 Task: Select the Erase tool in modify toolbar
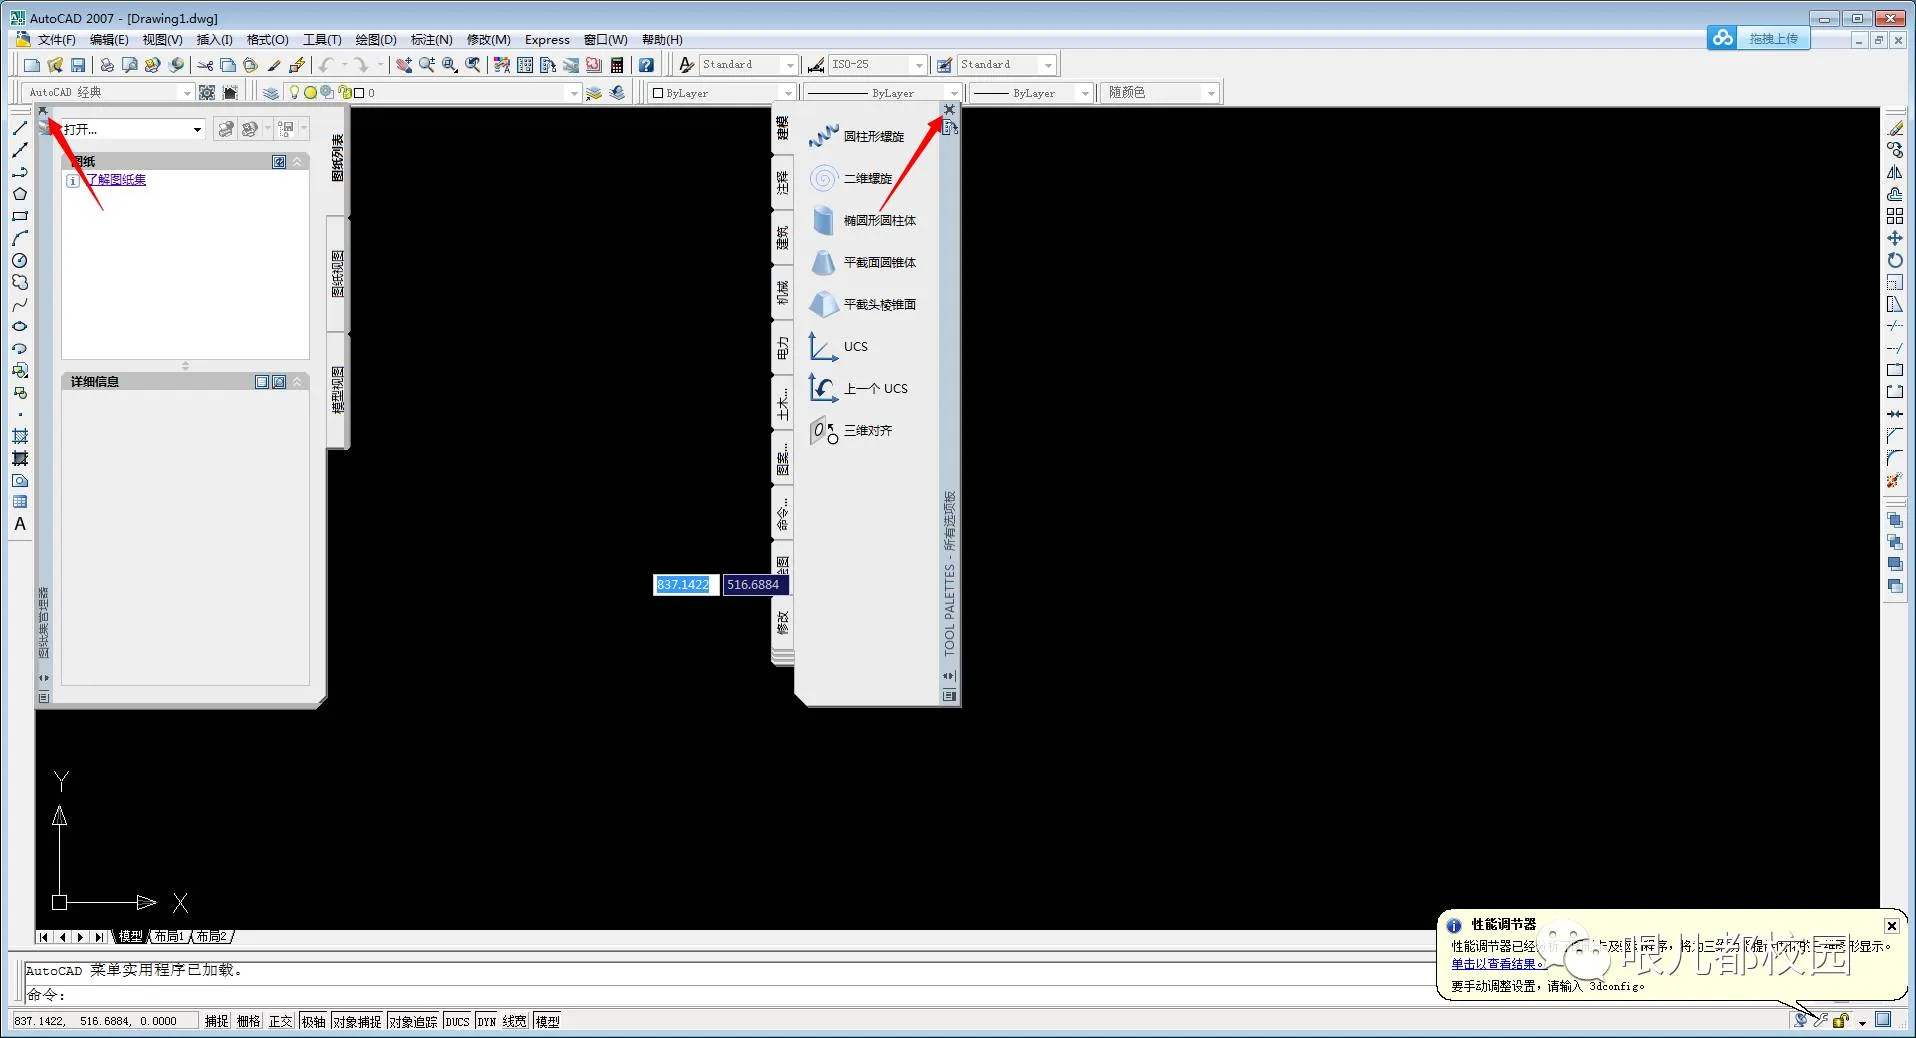pyautogui.click(x=1895, y=128)
